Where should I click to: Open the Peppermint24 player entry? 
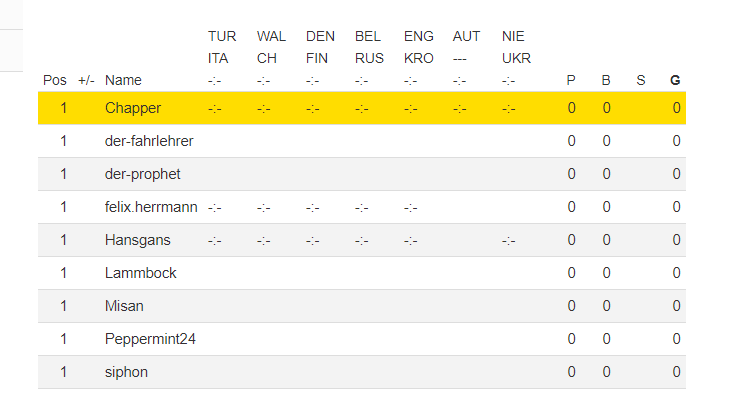click(x=150, y=339)
